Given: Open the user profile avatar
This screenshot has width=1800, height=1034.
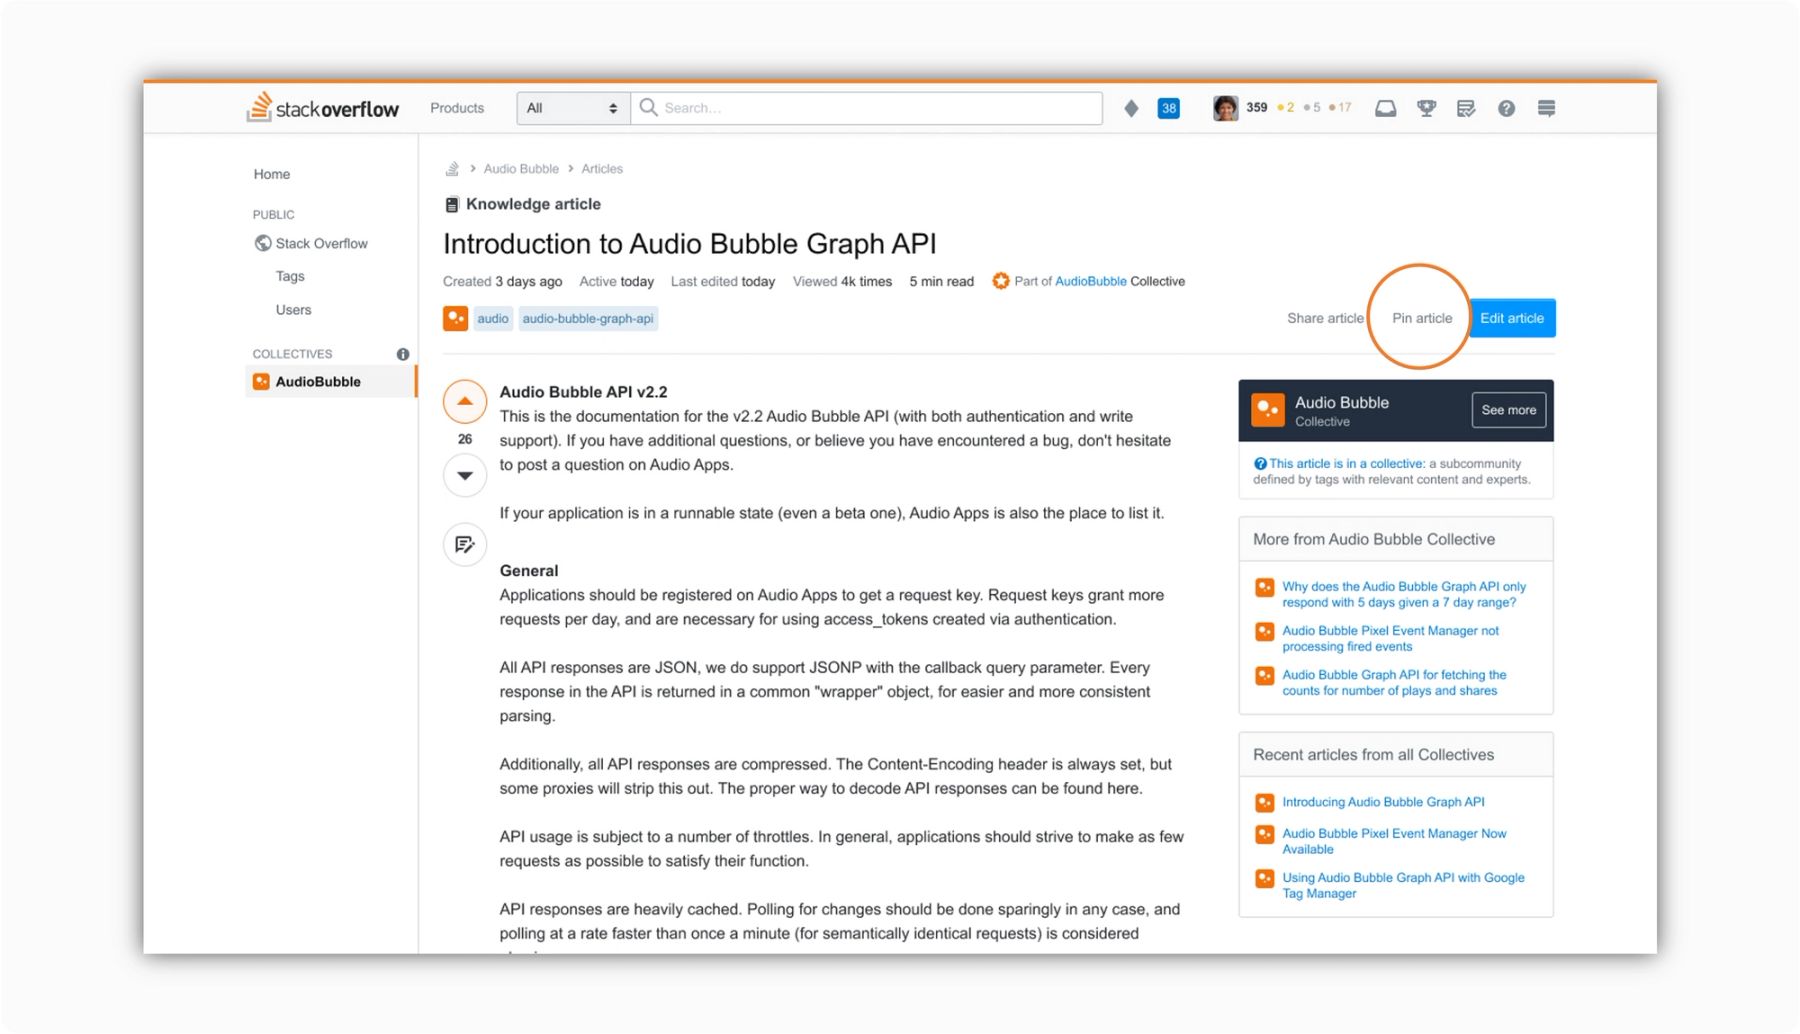Looking at the screenshot, I should [x=1225, y=108].
